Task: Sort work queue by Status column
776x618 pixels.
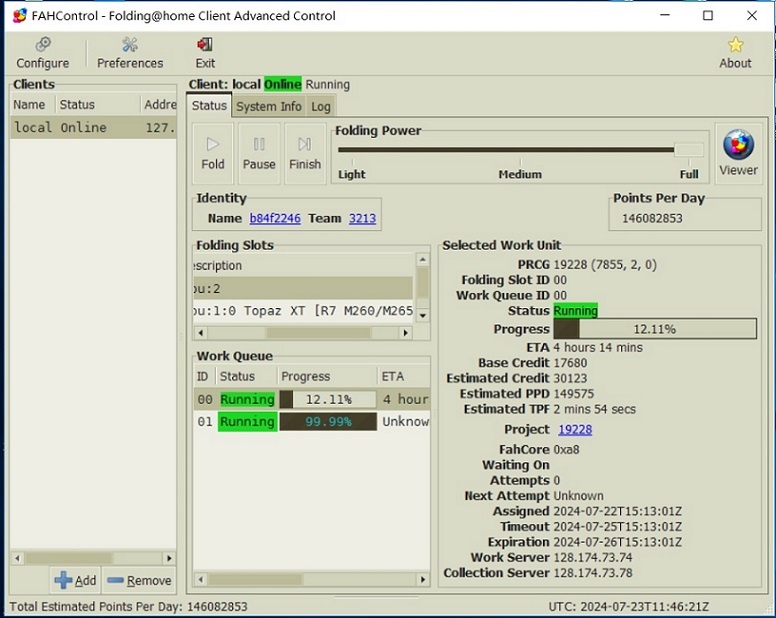Action: pos(246,377)
